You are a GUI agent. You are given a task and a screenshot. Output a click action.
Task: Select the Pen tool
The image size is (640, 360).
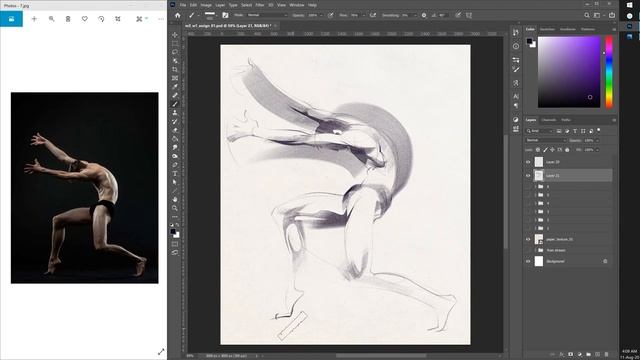pyautogui.click(x=175, y=165)
